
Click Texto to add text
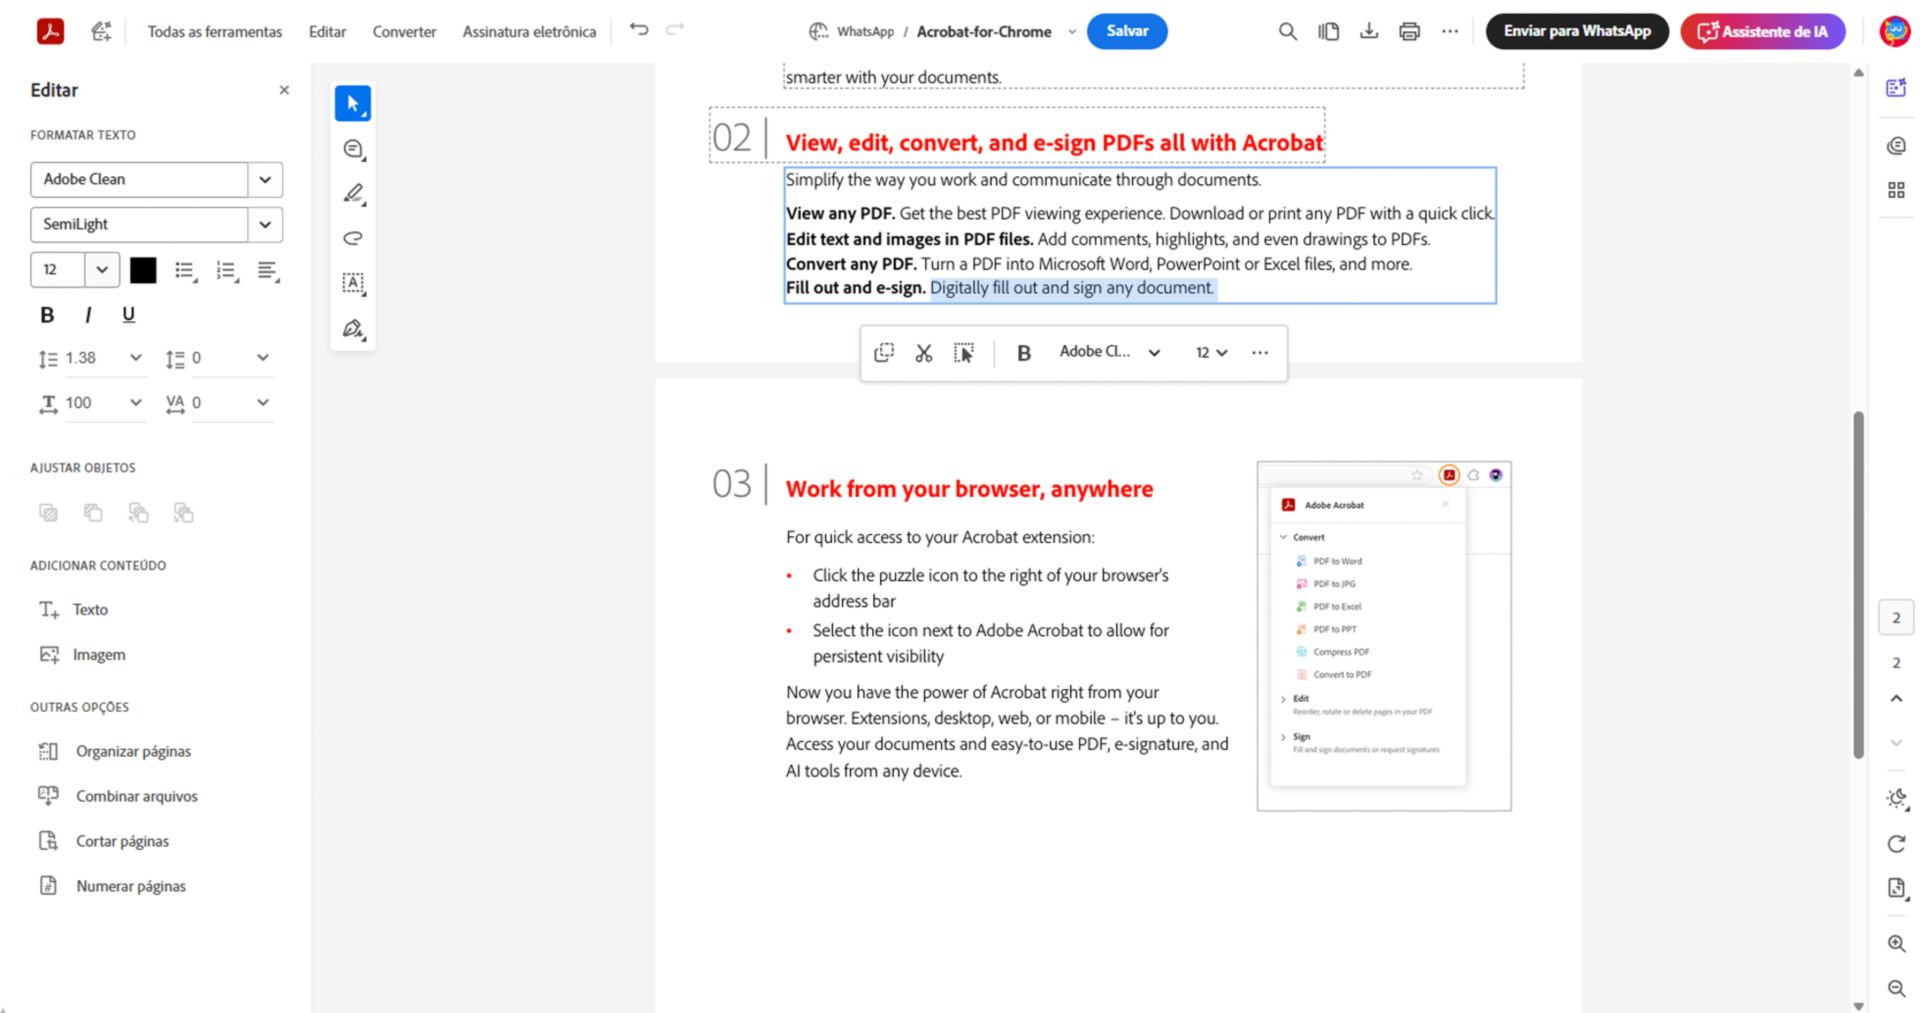(x=74, y=610)
